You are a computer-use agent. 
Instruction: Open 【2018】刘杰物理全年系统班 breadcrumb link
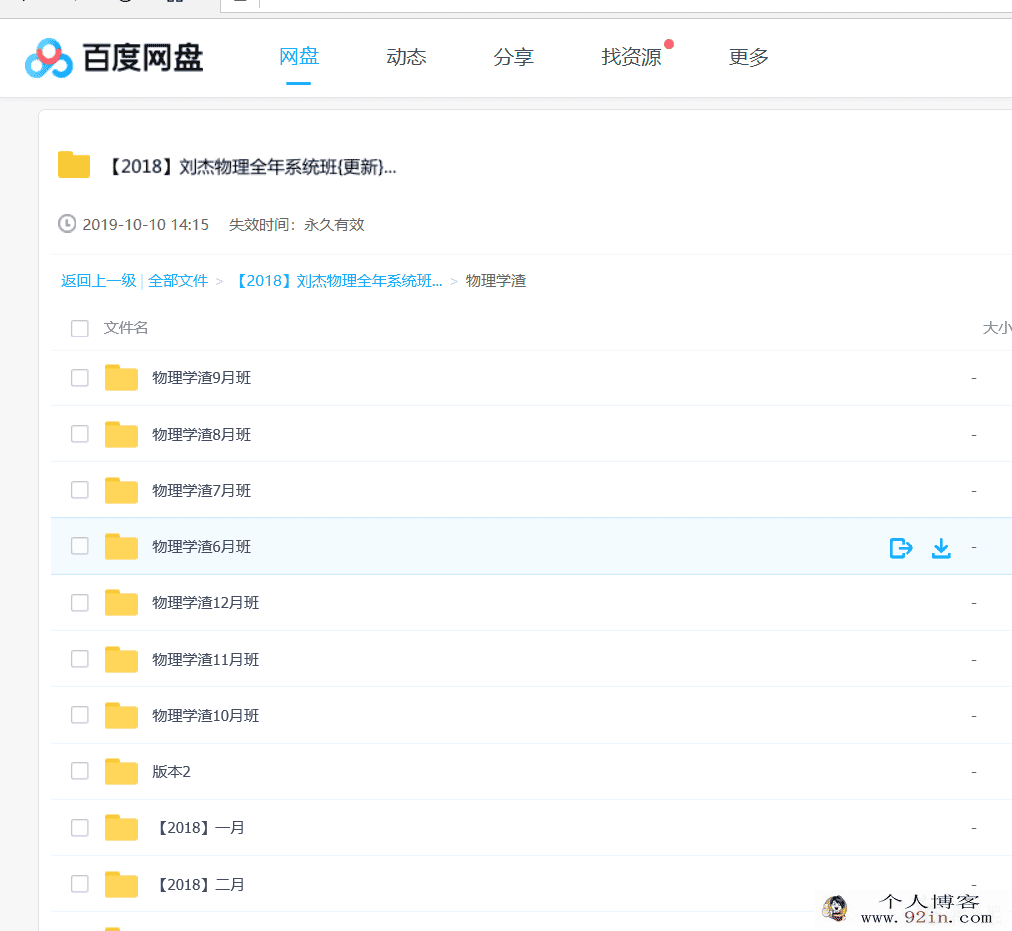337,281
